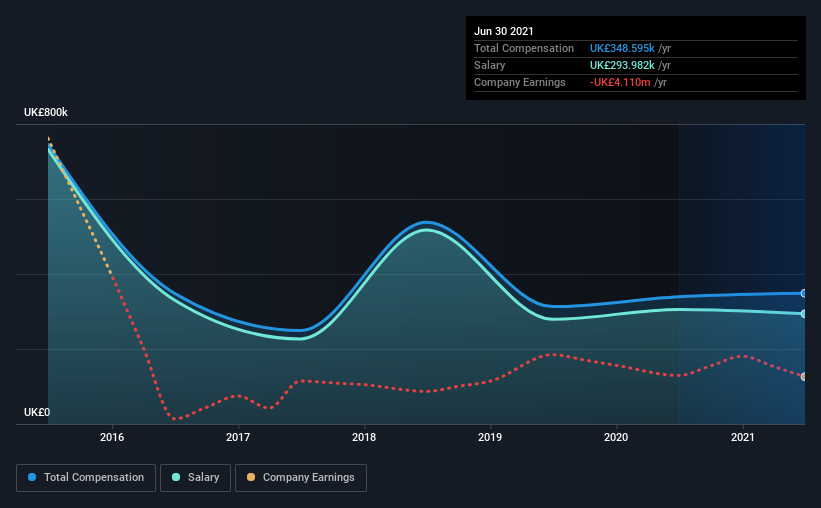Image resolution: width=821 pixels, height=508 pixels.
Task: Click the UK£348.595k total compensation value
Action: (622, 48)
